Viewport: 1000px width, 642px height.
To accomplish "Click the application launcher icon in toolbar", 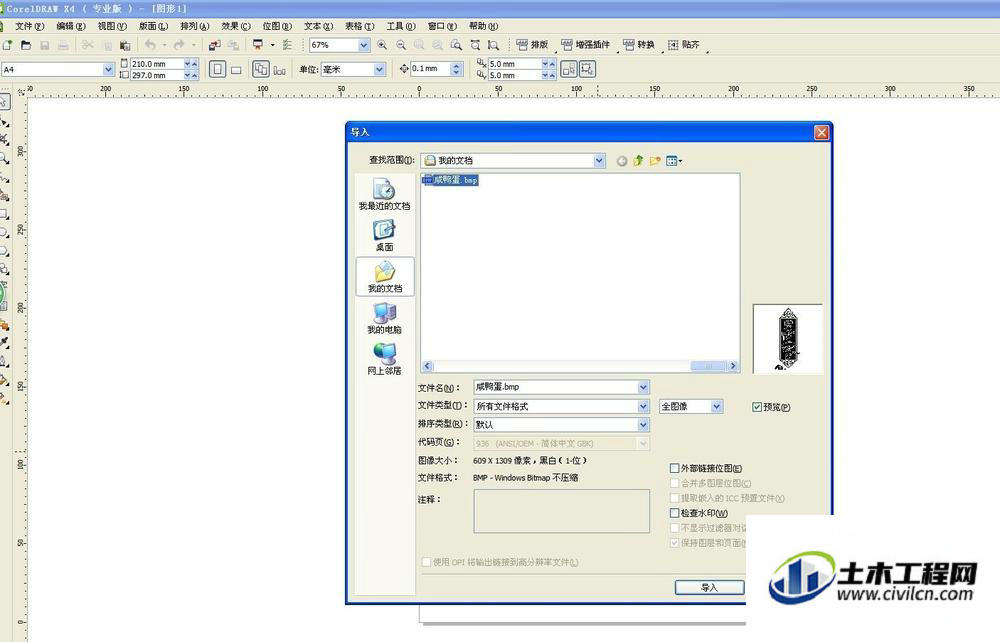I will click(x=258, y=45).
